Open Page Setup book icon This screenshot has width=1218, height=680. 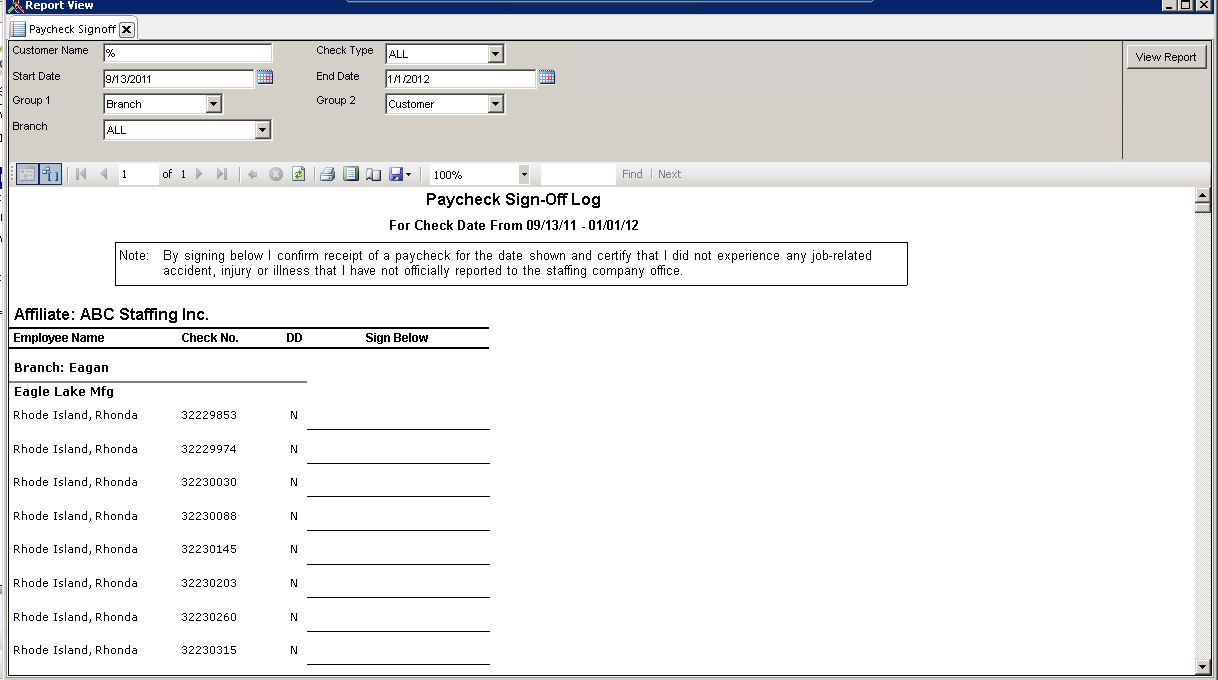[373, 174]
